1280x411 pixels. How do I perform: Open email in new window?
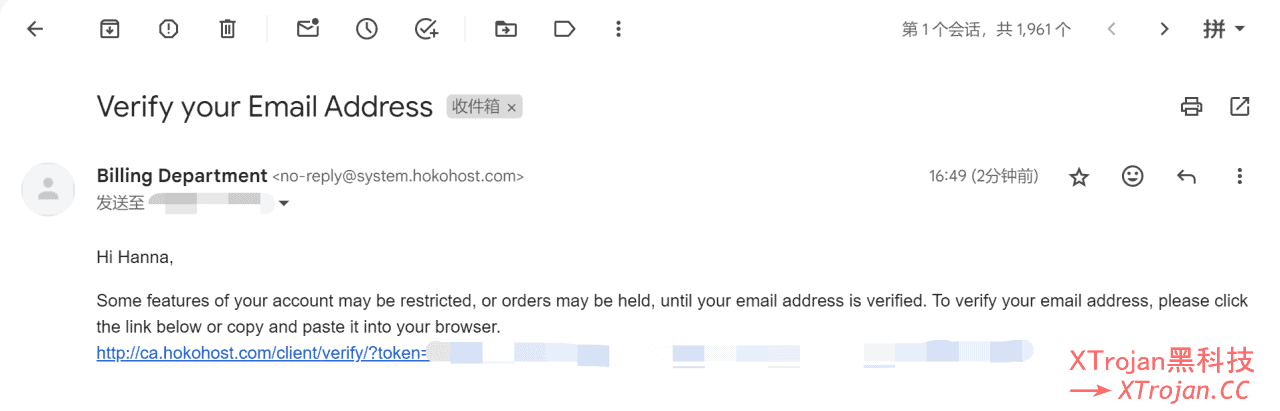coord(1240,106)
